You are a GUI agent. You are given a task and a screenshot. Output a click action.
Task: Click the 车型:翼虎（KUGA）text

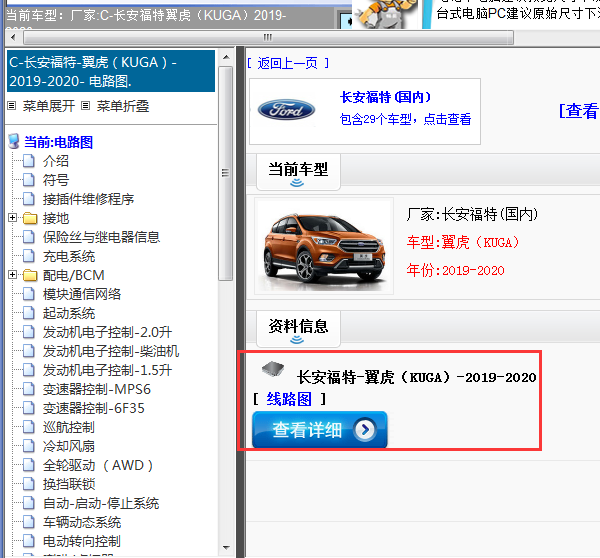pos(463,242)
